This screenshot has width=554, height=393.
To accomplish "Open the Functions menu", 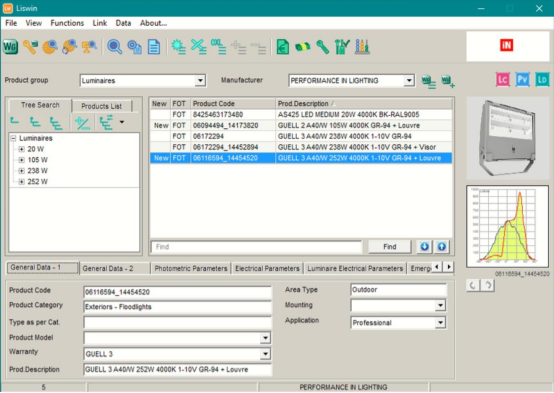I will click(67, 23).
